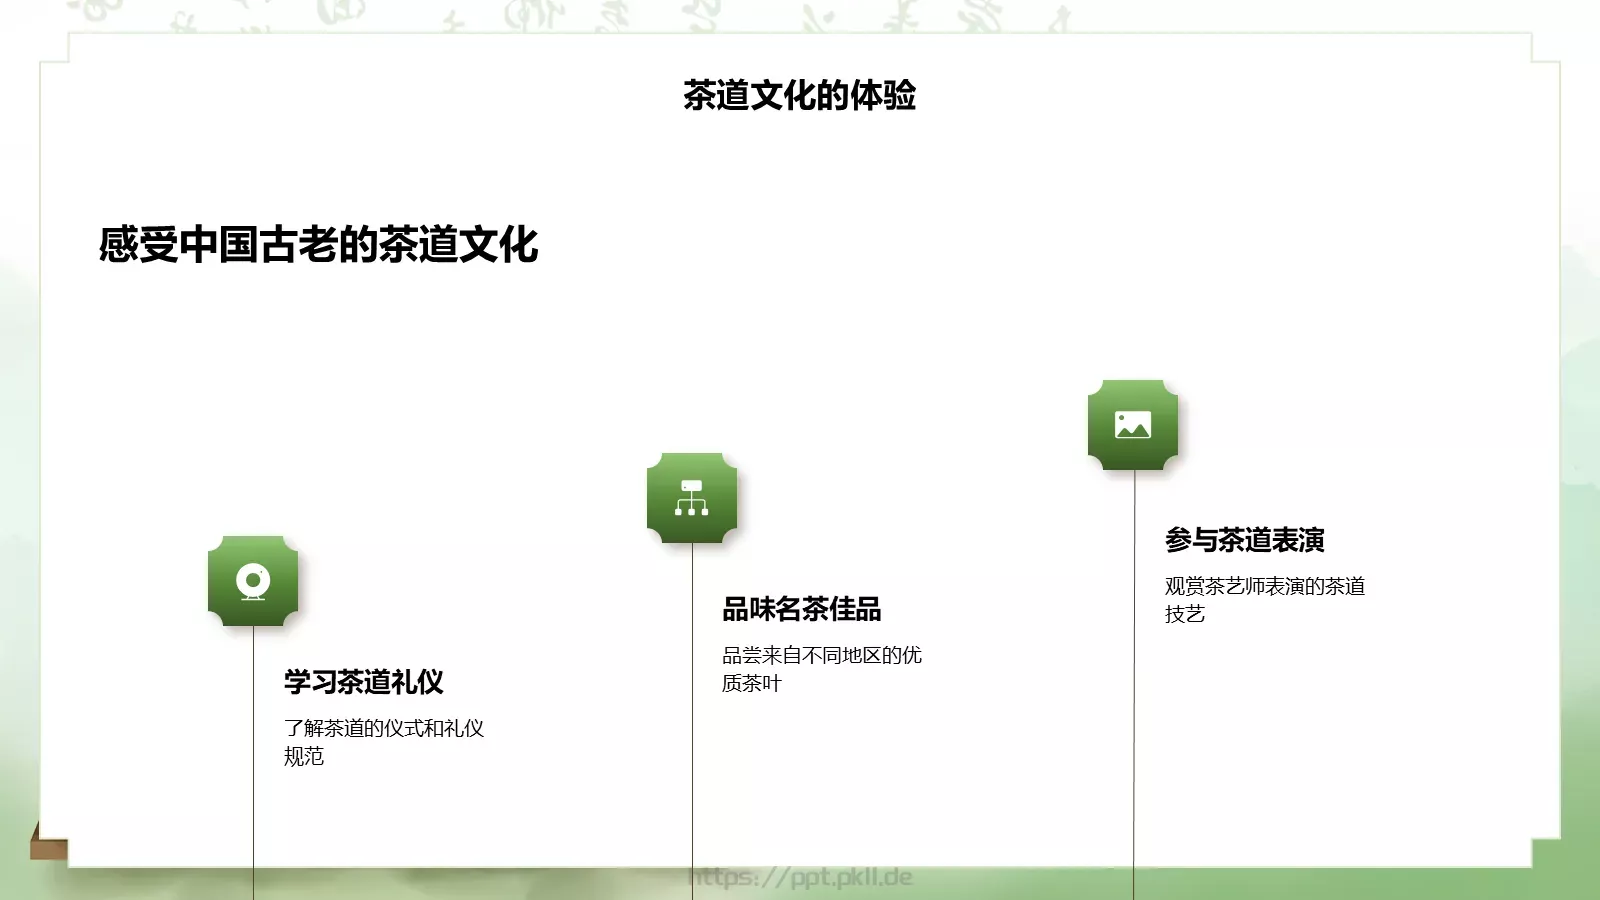Image resolution: width=1600 pixels, height=900 pixels.
Task: Click the webcam icon above 学习茶道礼仪
Action: pos(253,581)
